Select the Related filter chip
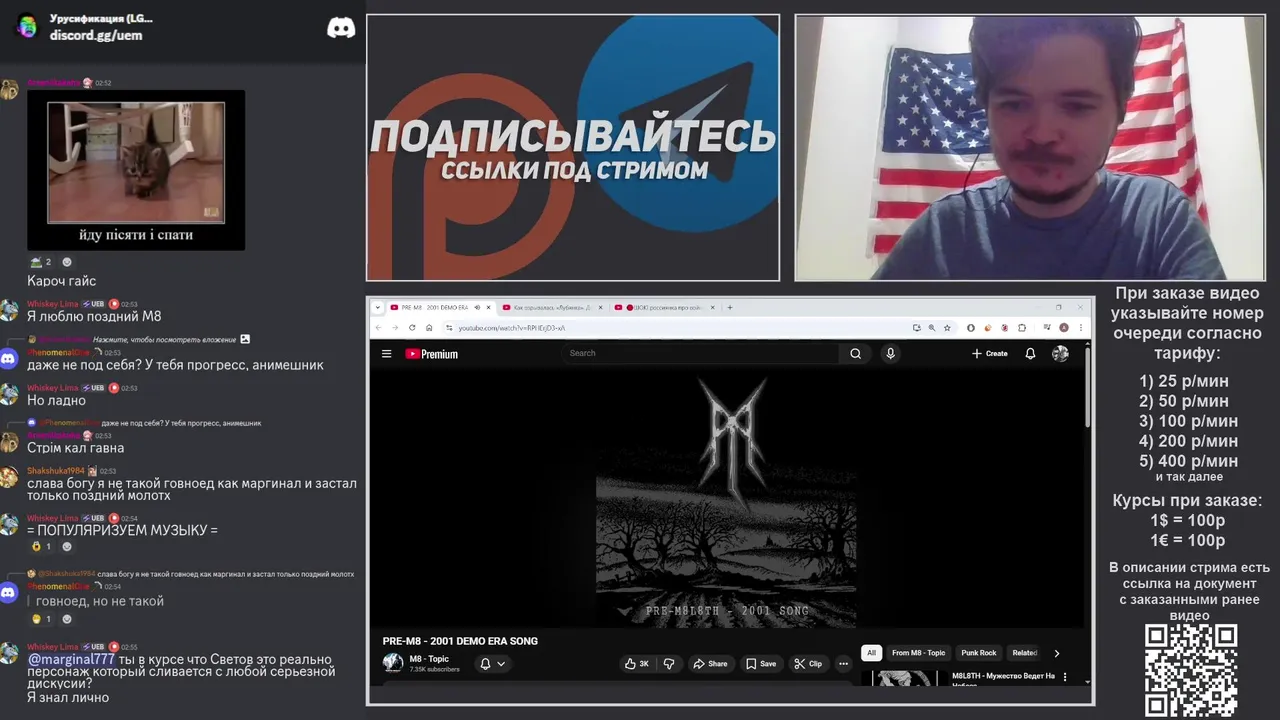Screen dimensions: 1280x720 coord(1024,653)
